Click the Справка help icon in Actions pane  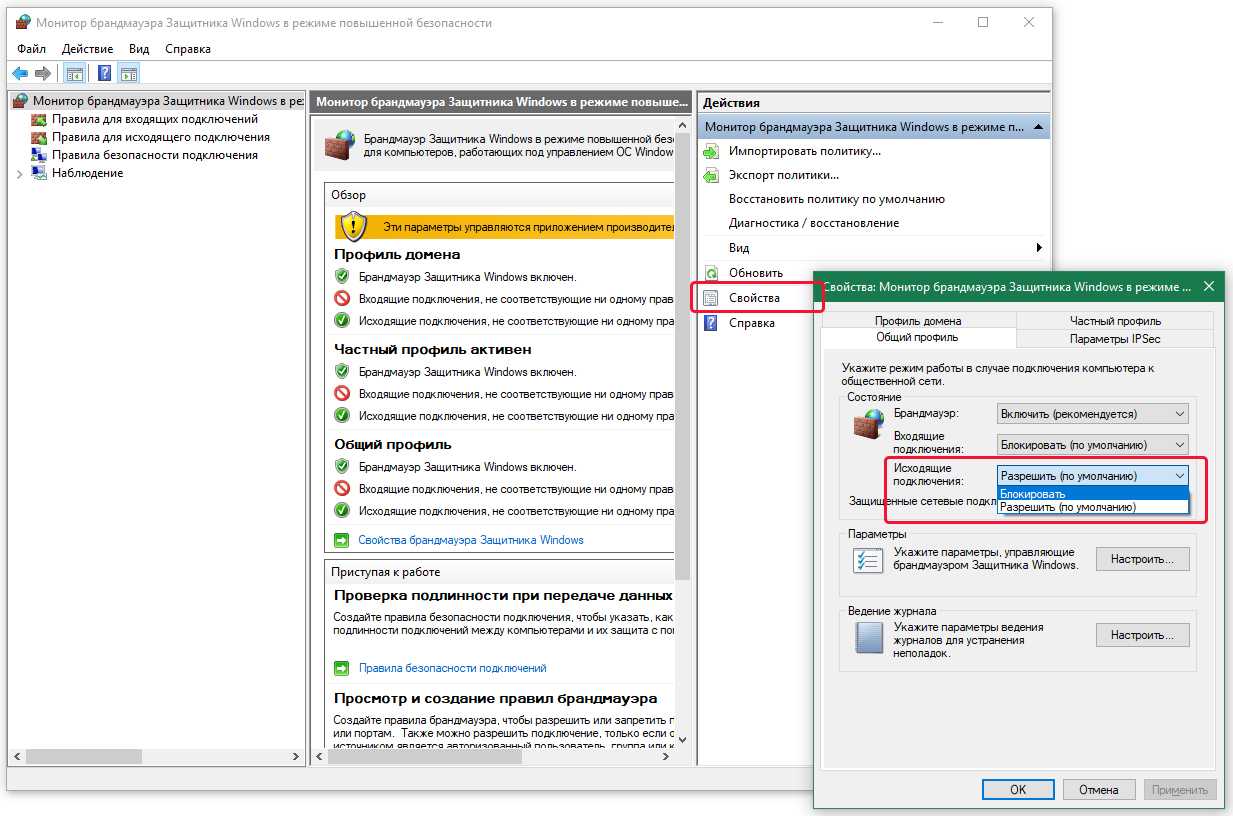click(711, 323)
